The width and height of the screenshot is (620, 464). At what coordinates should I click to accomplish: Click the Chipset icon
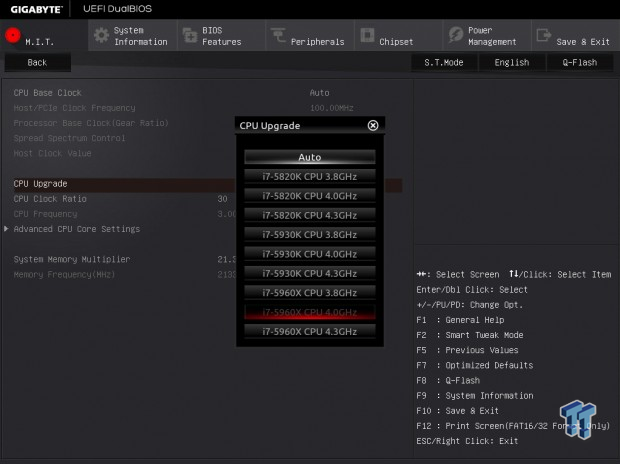[367, 35]
